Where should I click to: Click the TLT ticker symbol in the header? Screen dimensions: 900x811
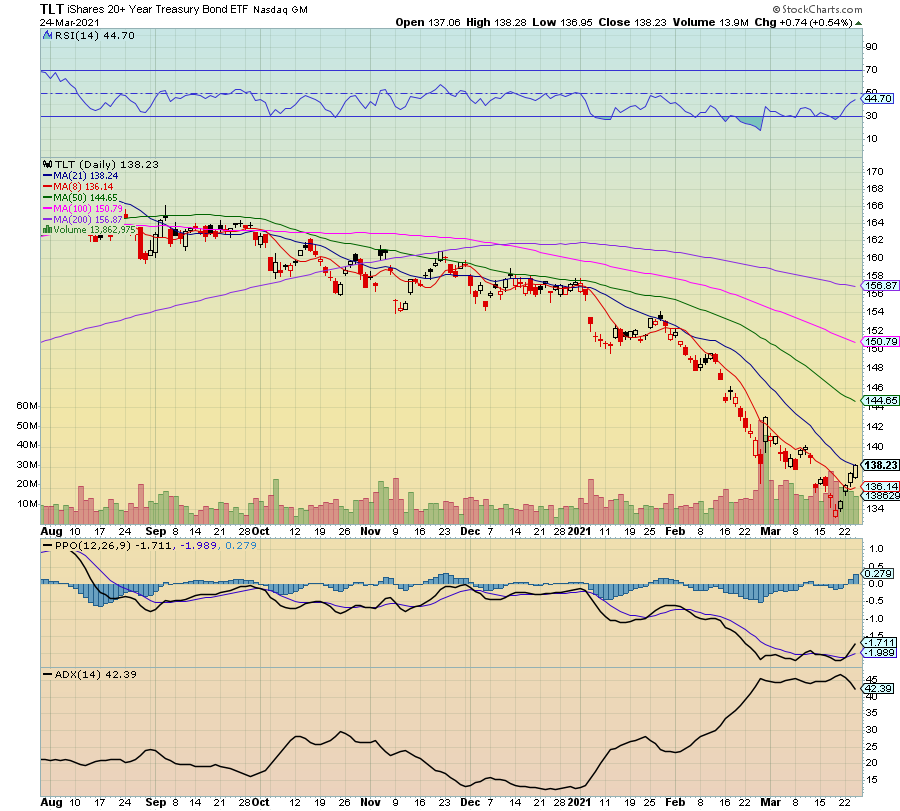[52, 9]
